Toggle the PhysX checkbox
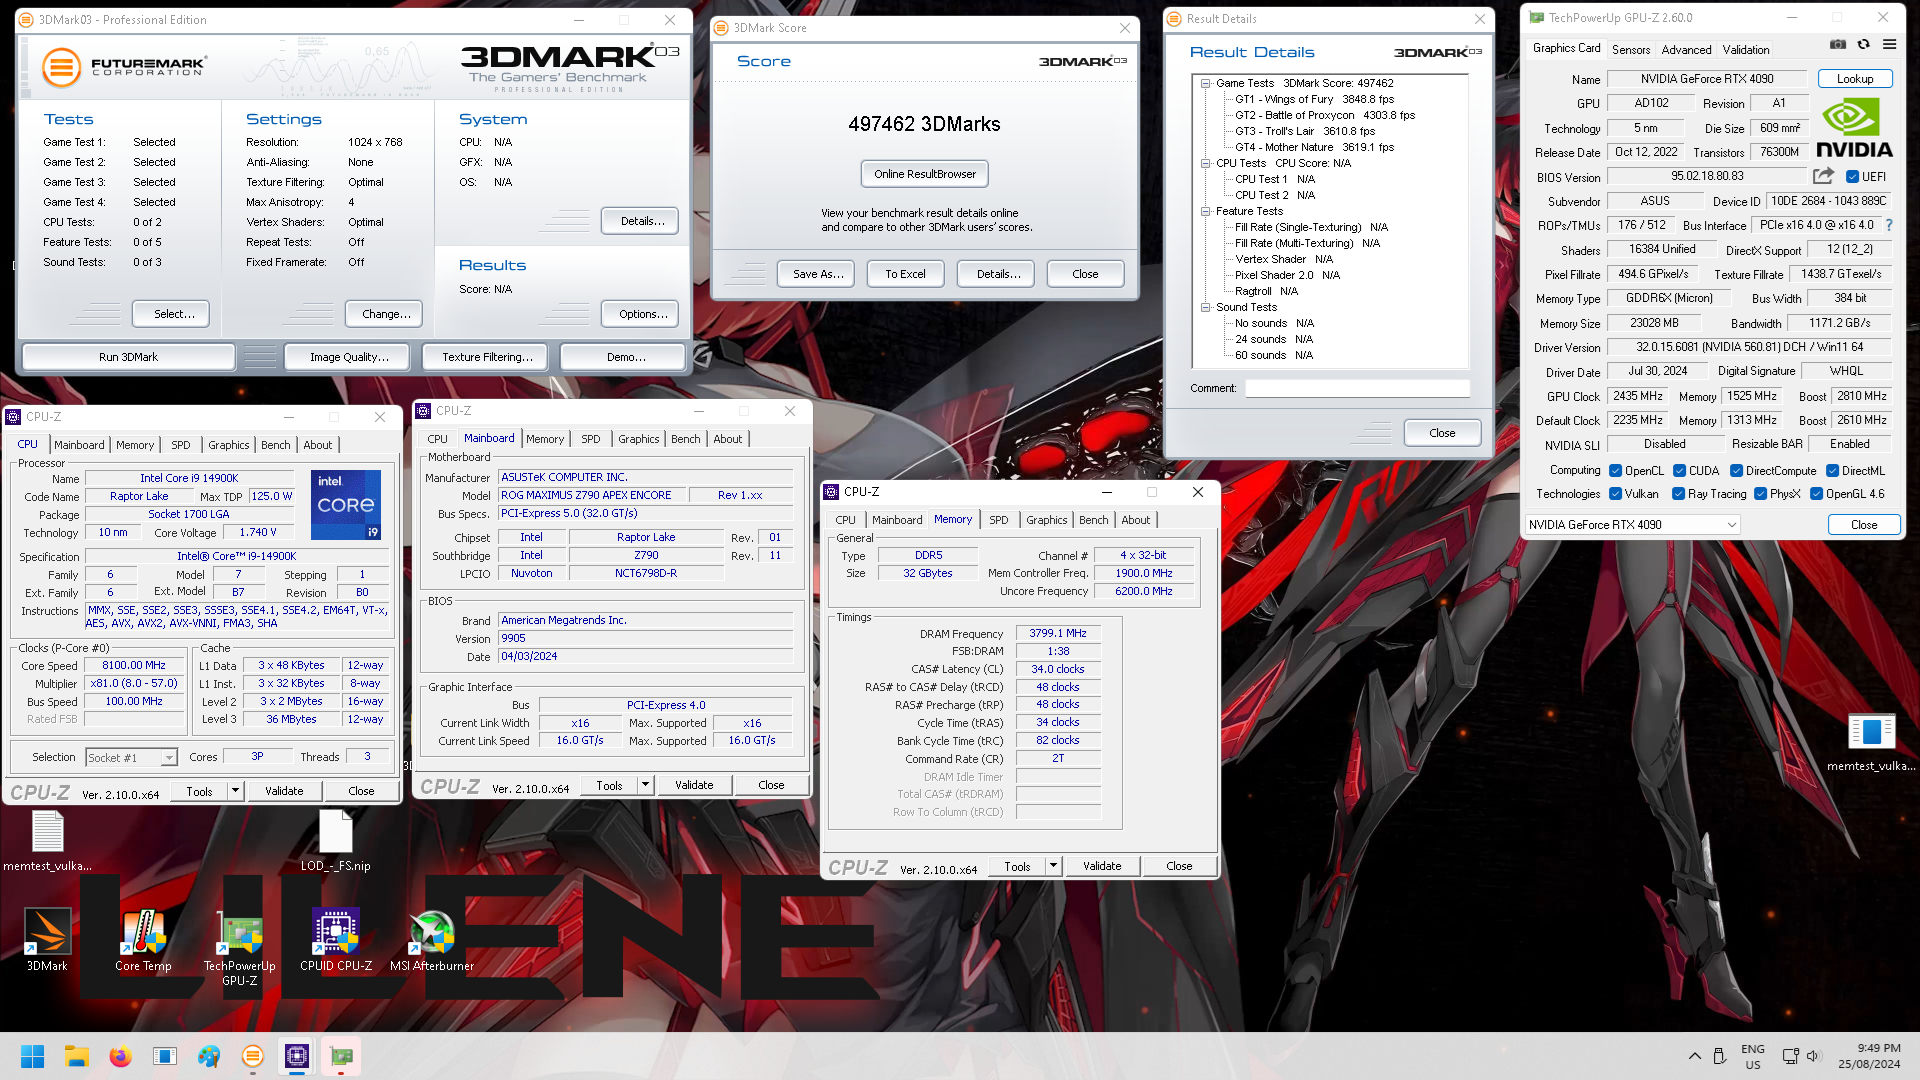The width and height of the screenshot is (1920, 1080). coord(1761,494)
